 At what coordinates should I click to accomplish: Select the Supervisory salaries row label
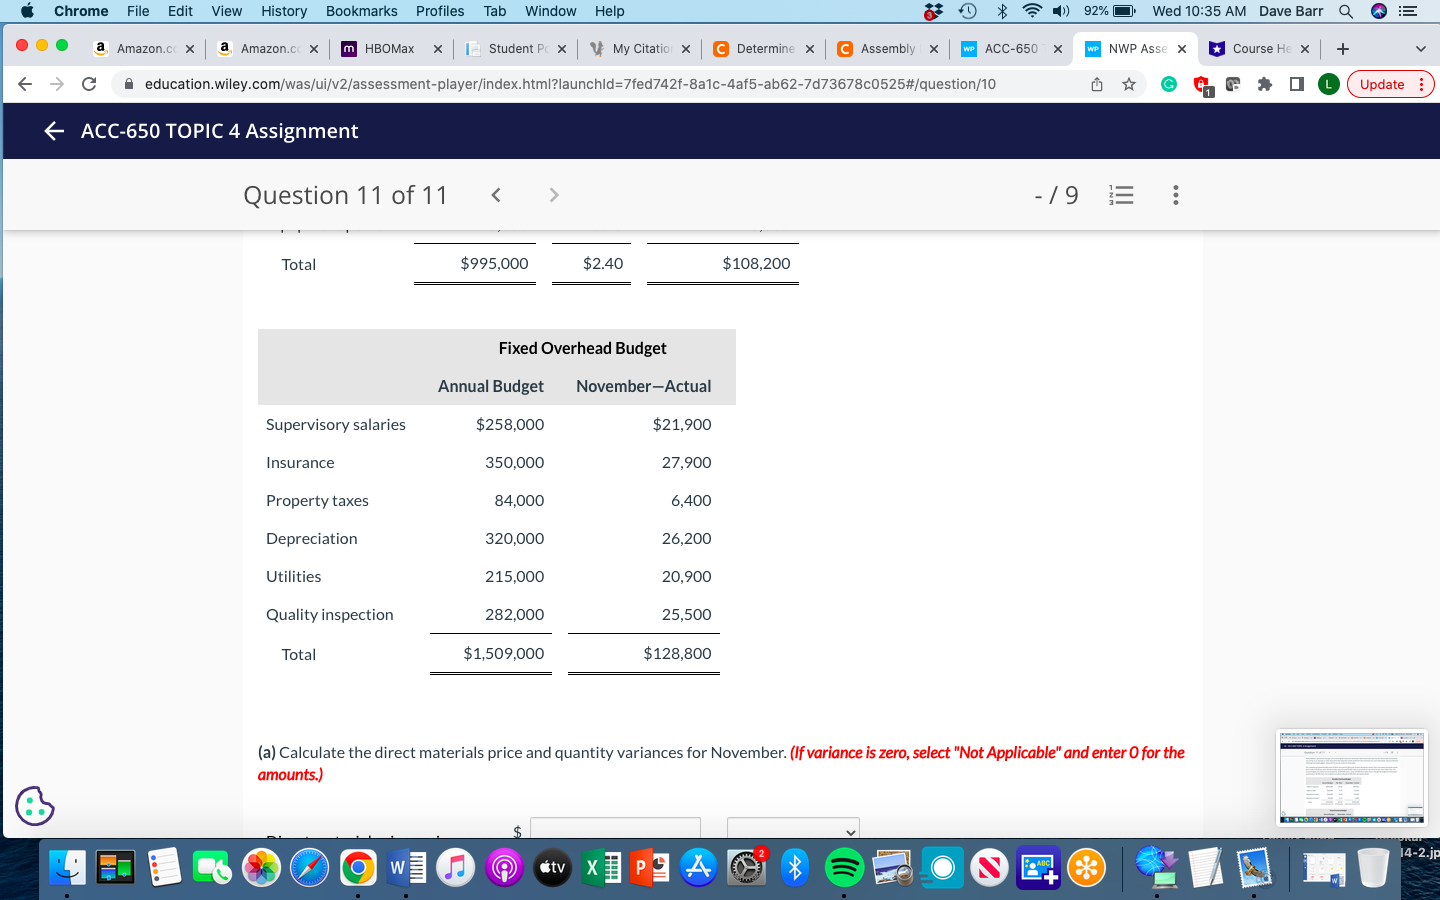click(336, 424)
